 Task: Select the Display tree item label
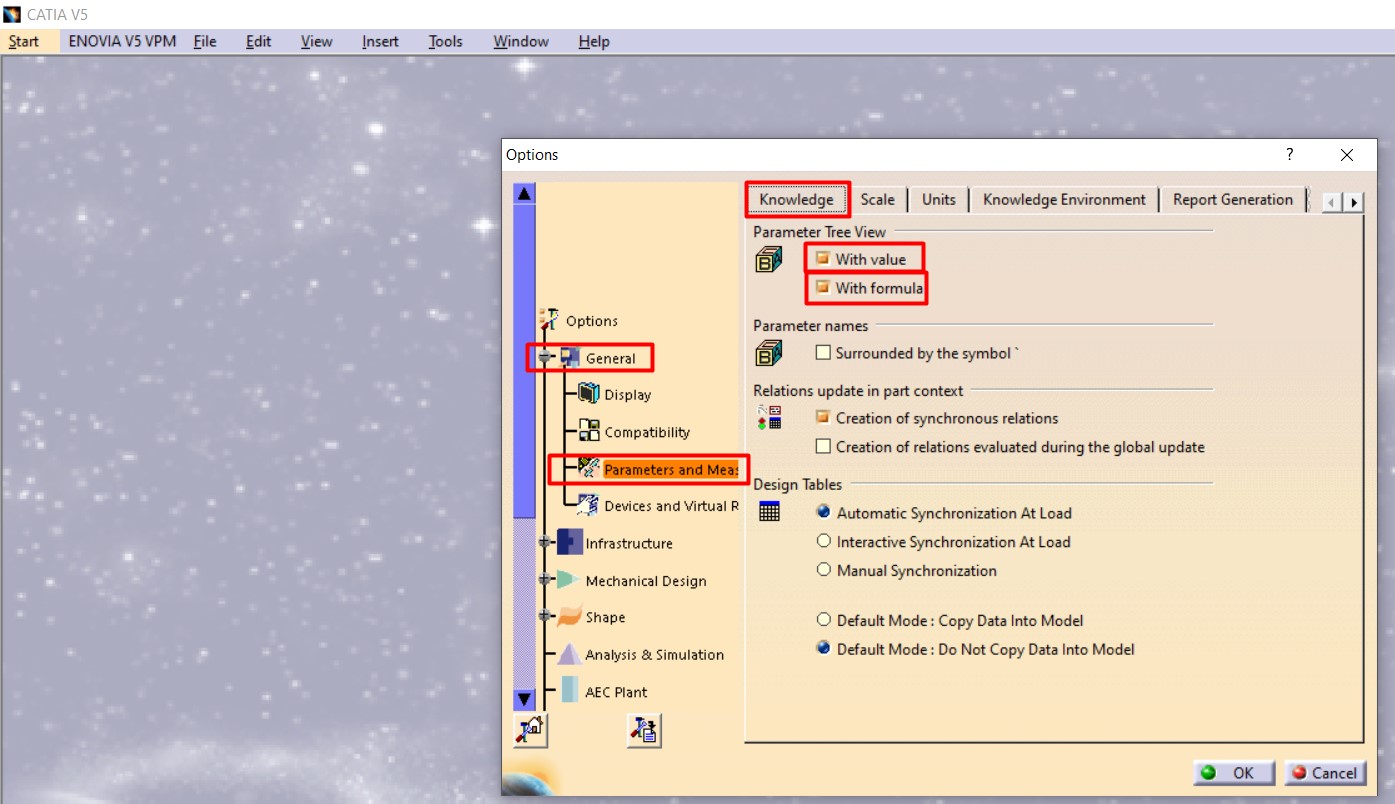pos(627,395)
